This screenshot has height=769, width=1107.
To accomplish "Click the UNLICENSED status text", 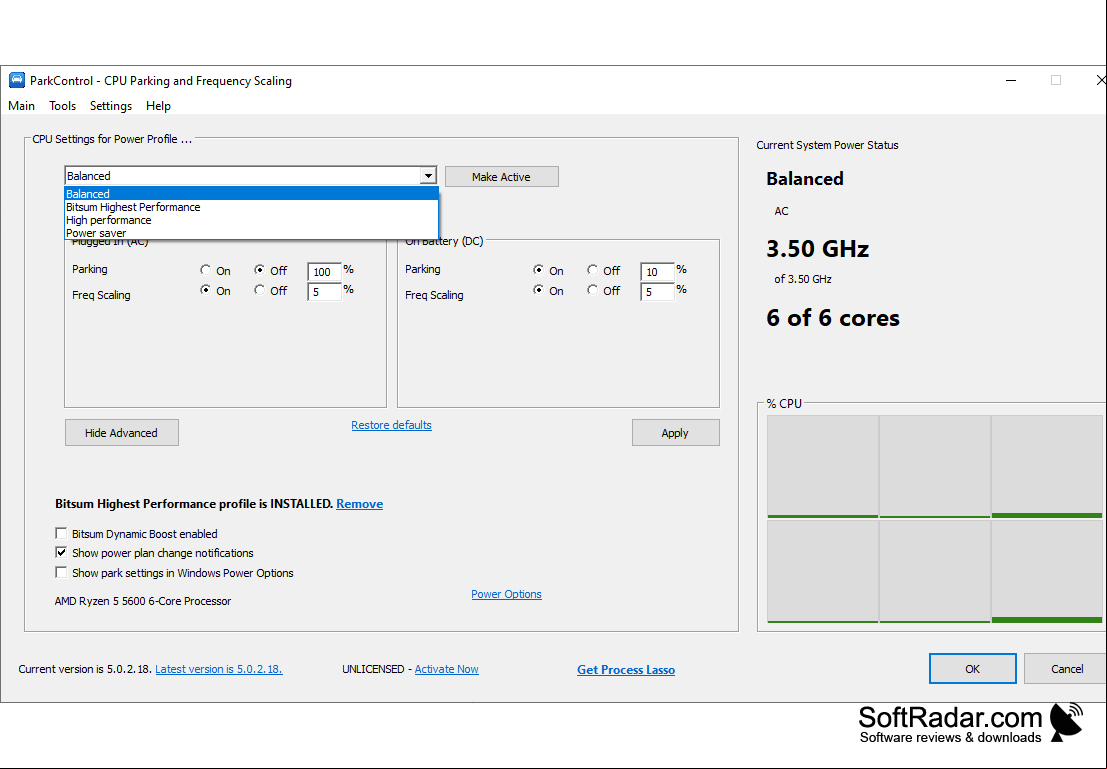I will (373, 669).
